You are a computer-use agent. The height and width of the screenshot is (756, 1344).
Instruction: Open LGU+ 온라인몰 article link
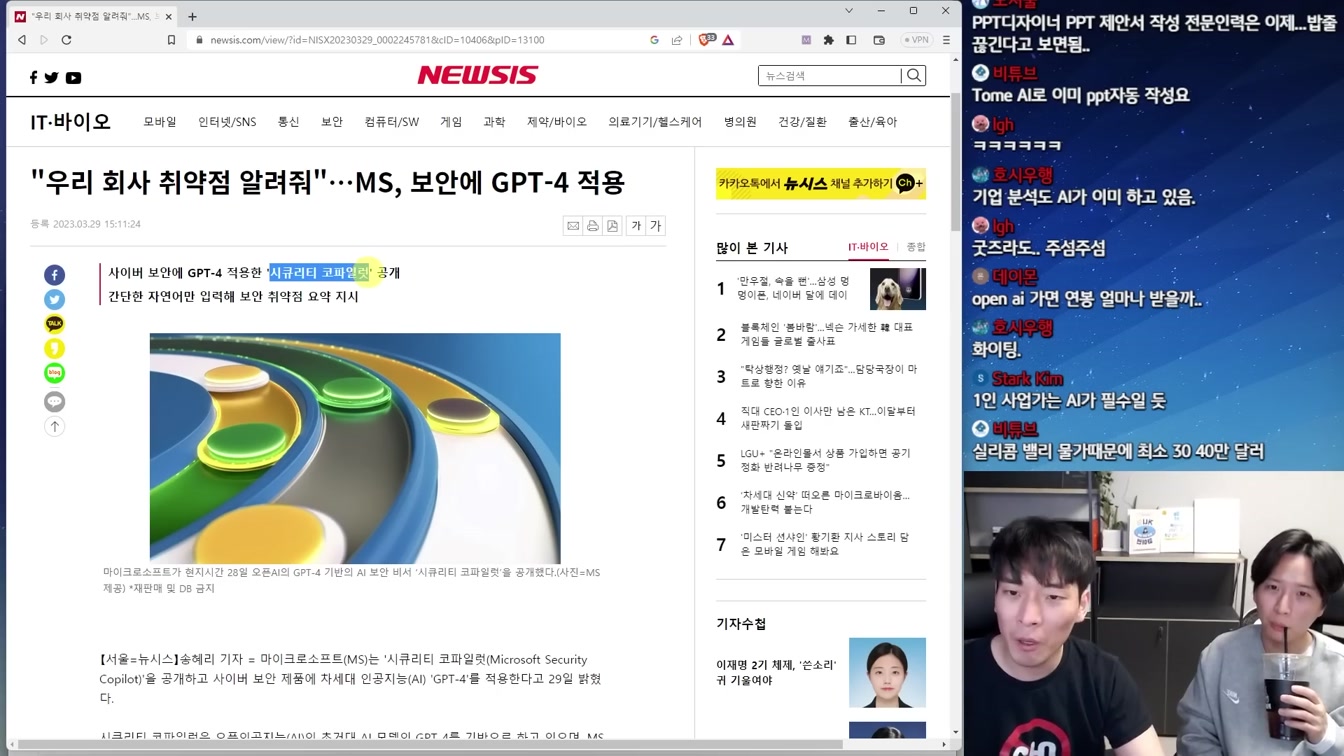click(826, 460)
